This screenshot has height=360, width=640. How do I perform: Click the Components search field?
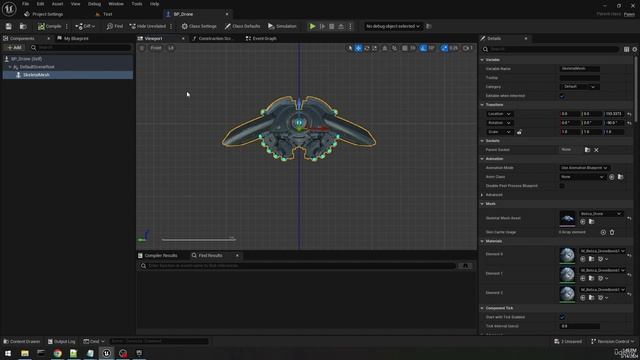pyautogui.click(x=81, y=48)
